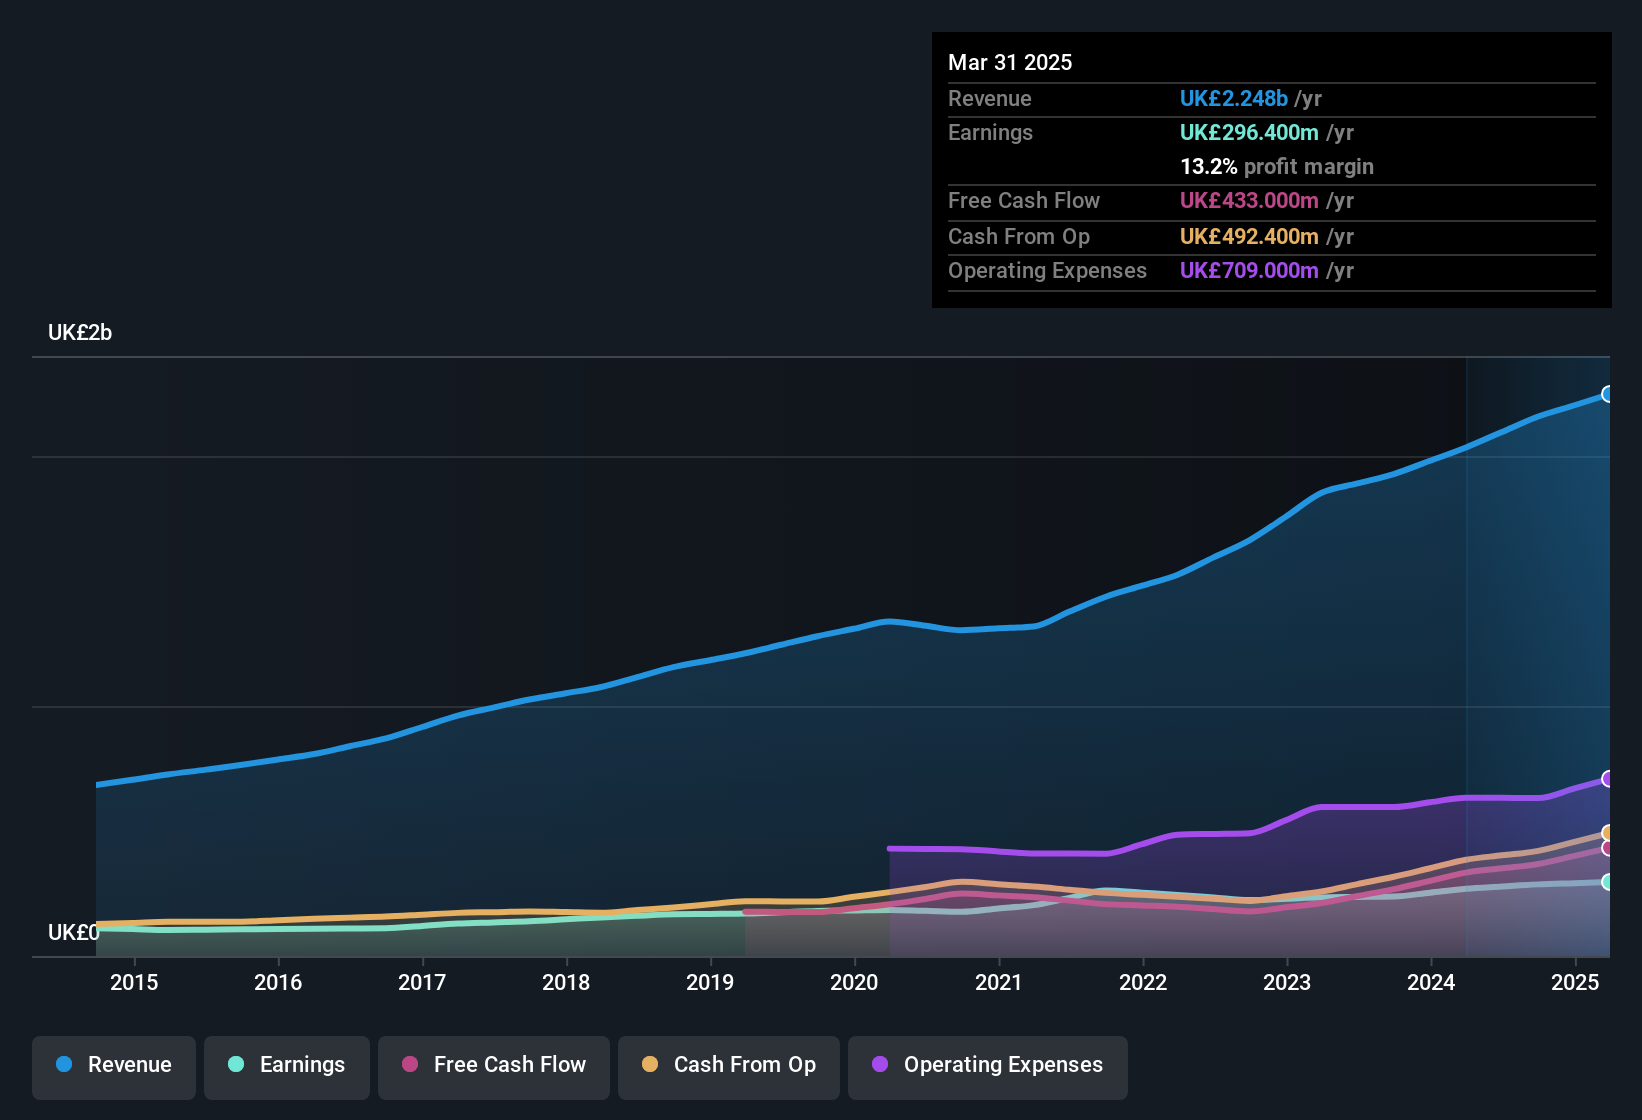Select the 2015 label on the x-axis

click(134, 983)
